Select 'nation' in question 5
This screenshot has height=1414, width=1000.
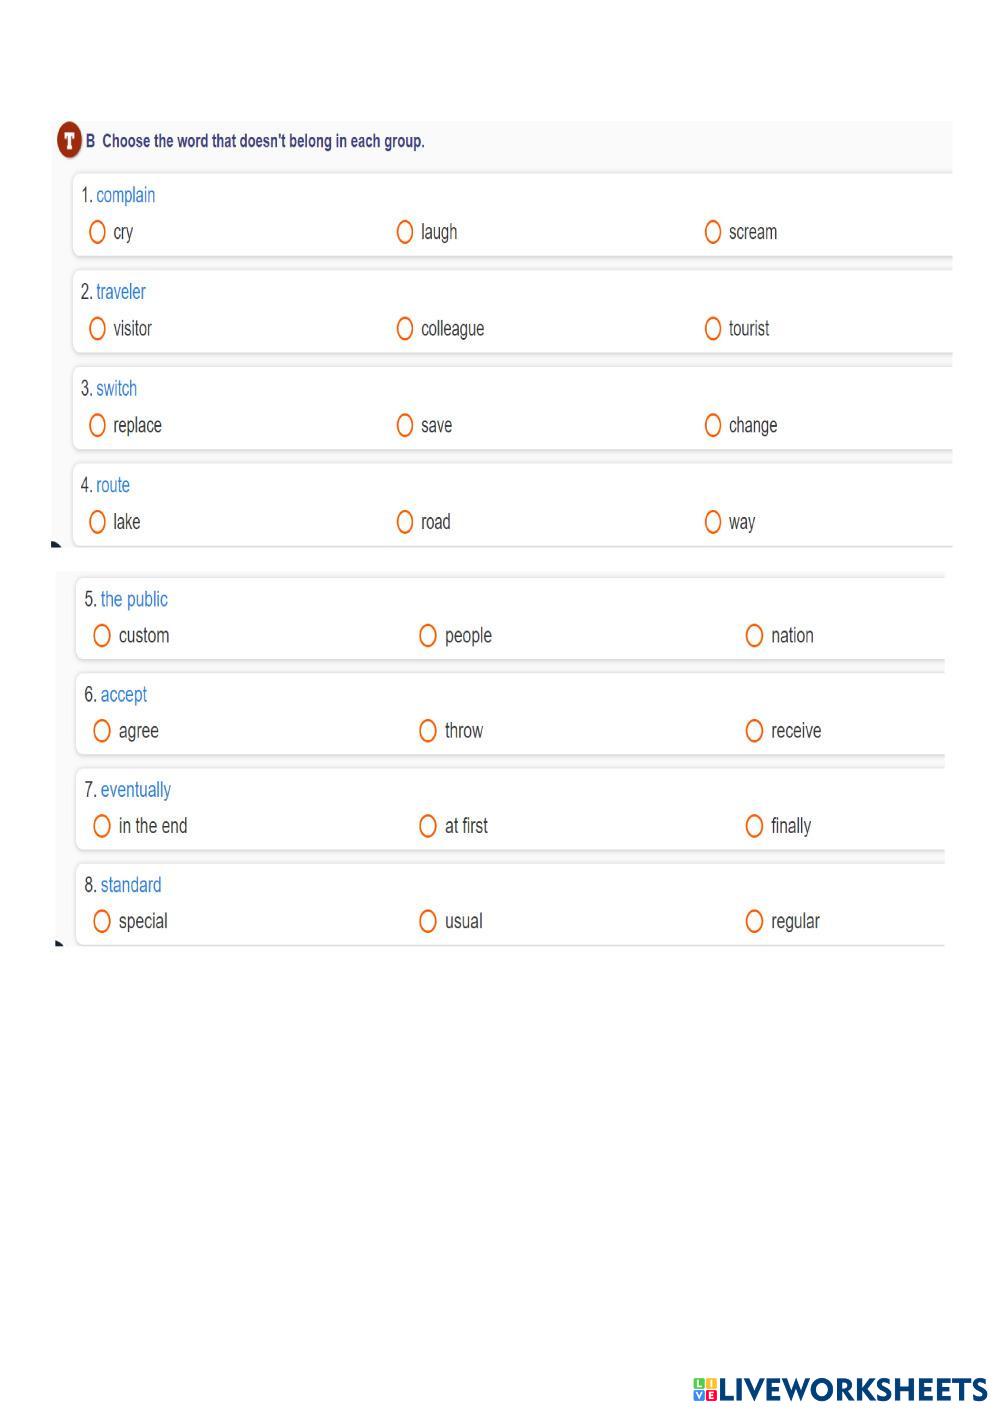tap(755, 636)
